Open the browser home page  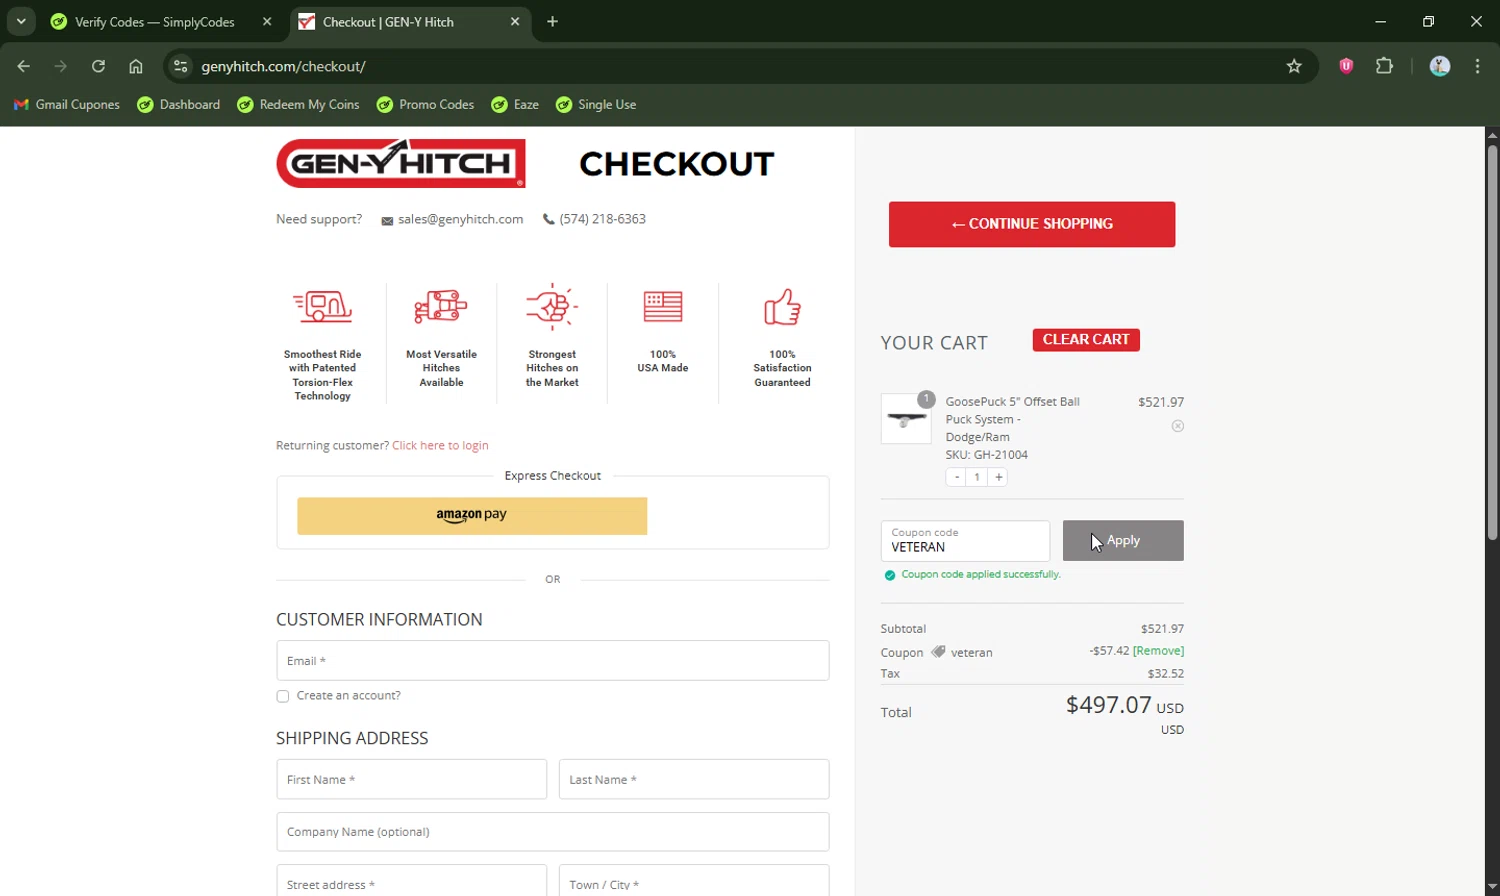pyautogui.click(x=136, y=66)
